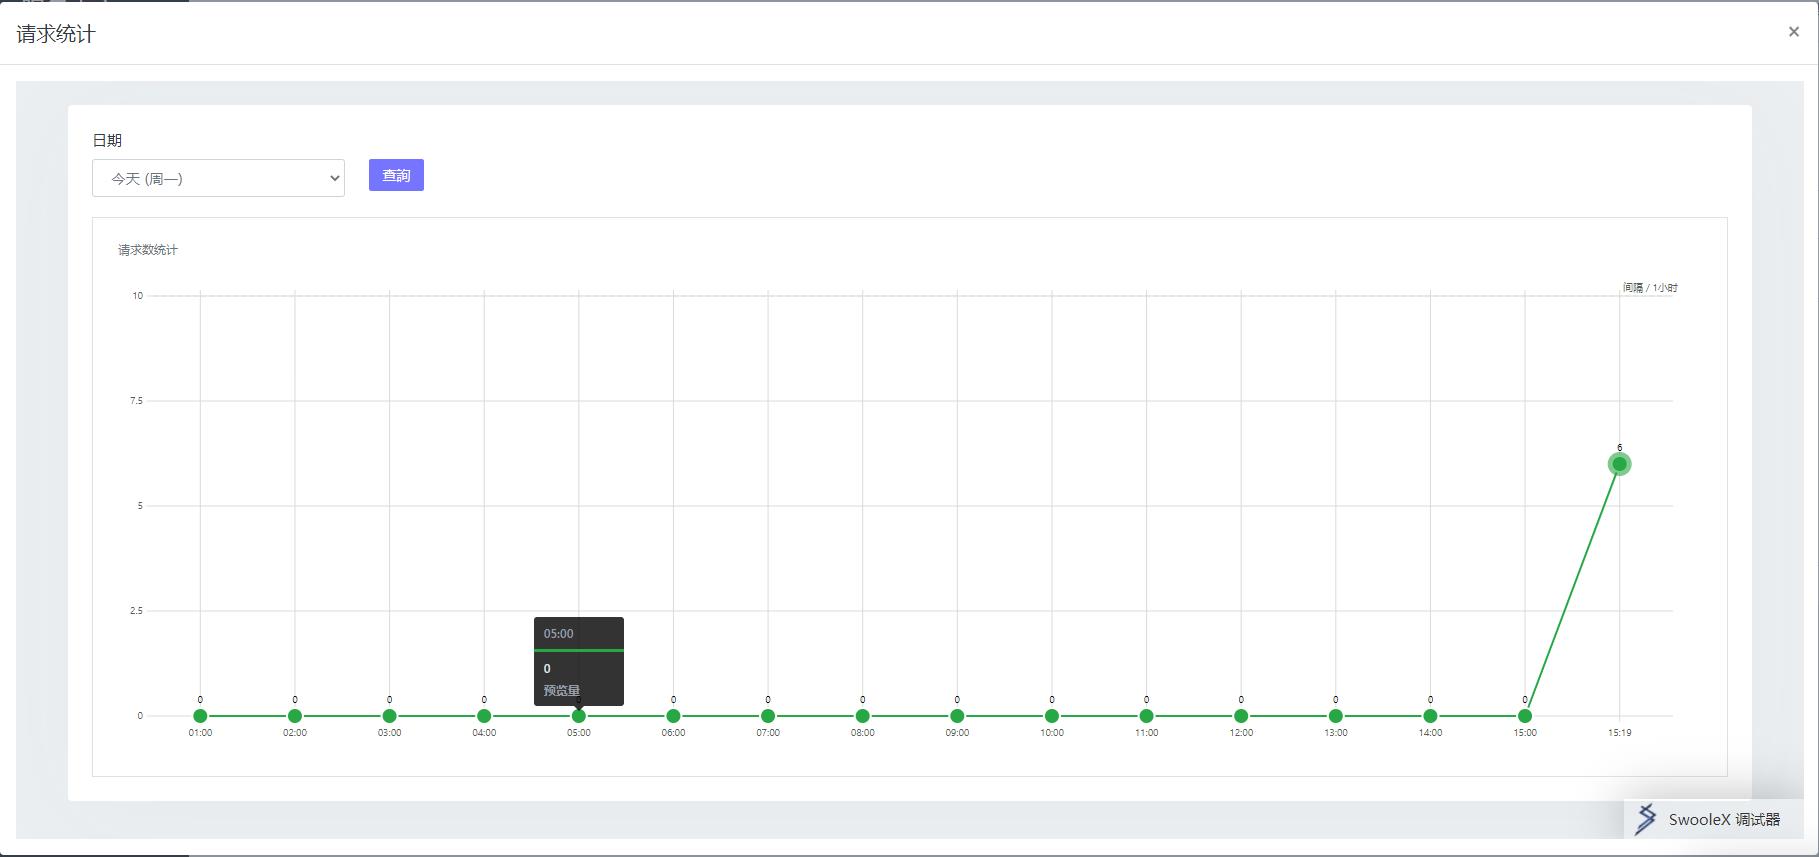Click the 15:19 x-axis label
This screenshot has width=1819, height=857.
[x=1619, y=733]
